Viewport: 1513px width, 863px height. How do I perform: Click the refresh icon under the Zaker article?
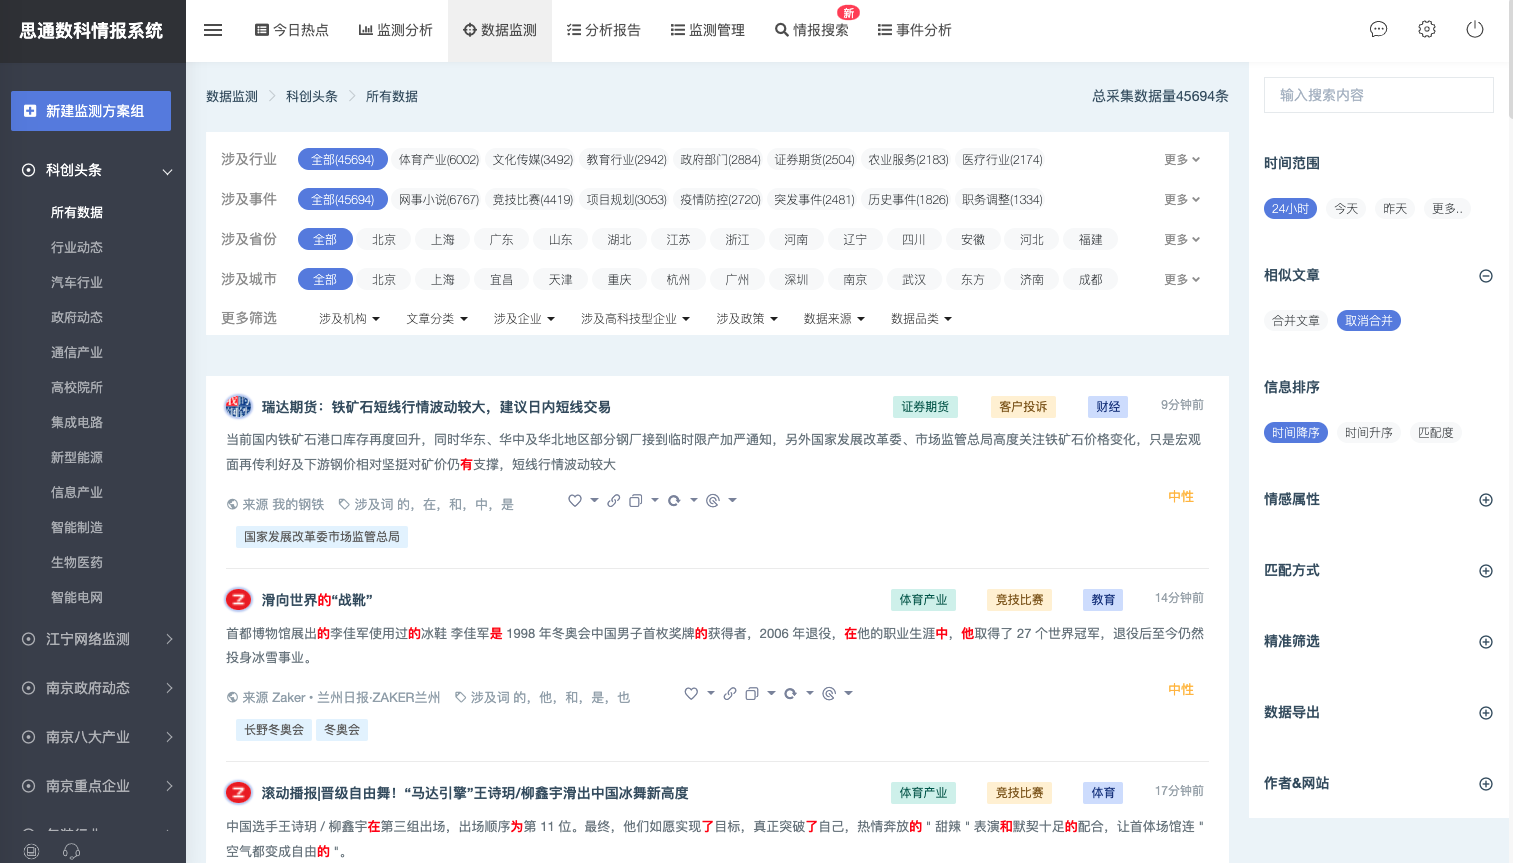click(790, 693)
